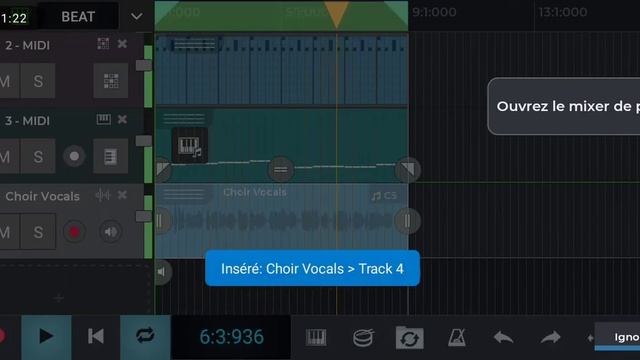Redo the last action
Screen dimensions: 640x360
[x=551, y=338]
